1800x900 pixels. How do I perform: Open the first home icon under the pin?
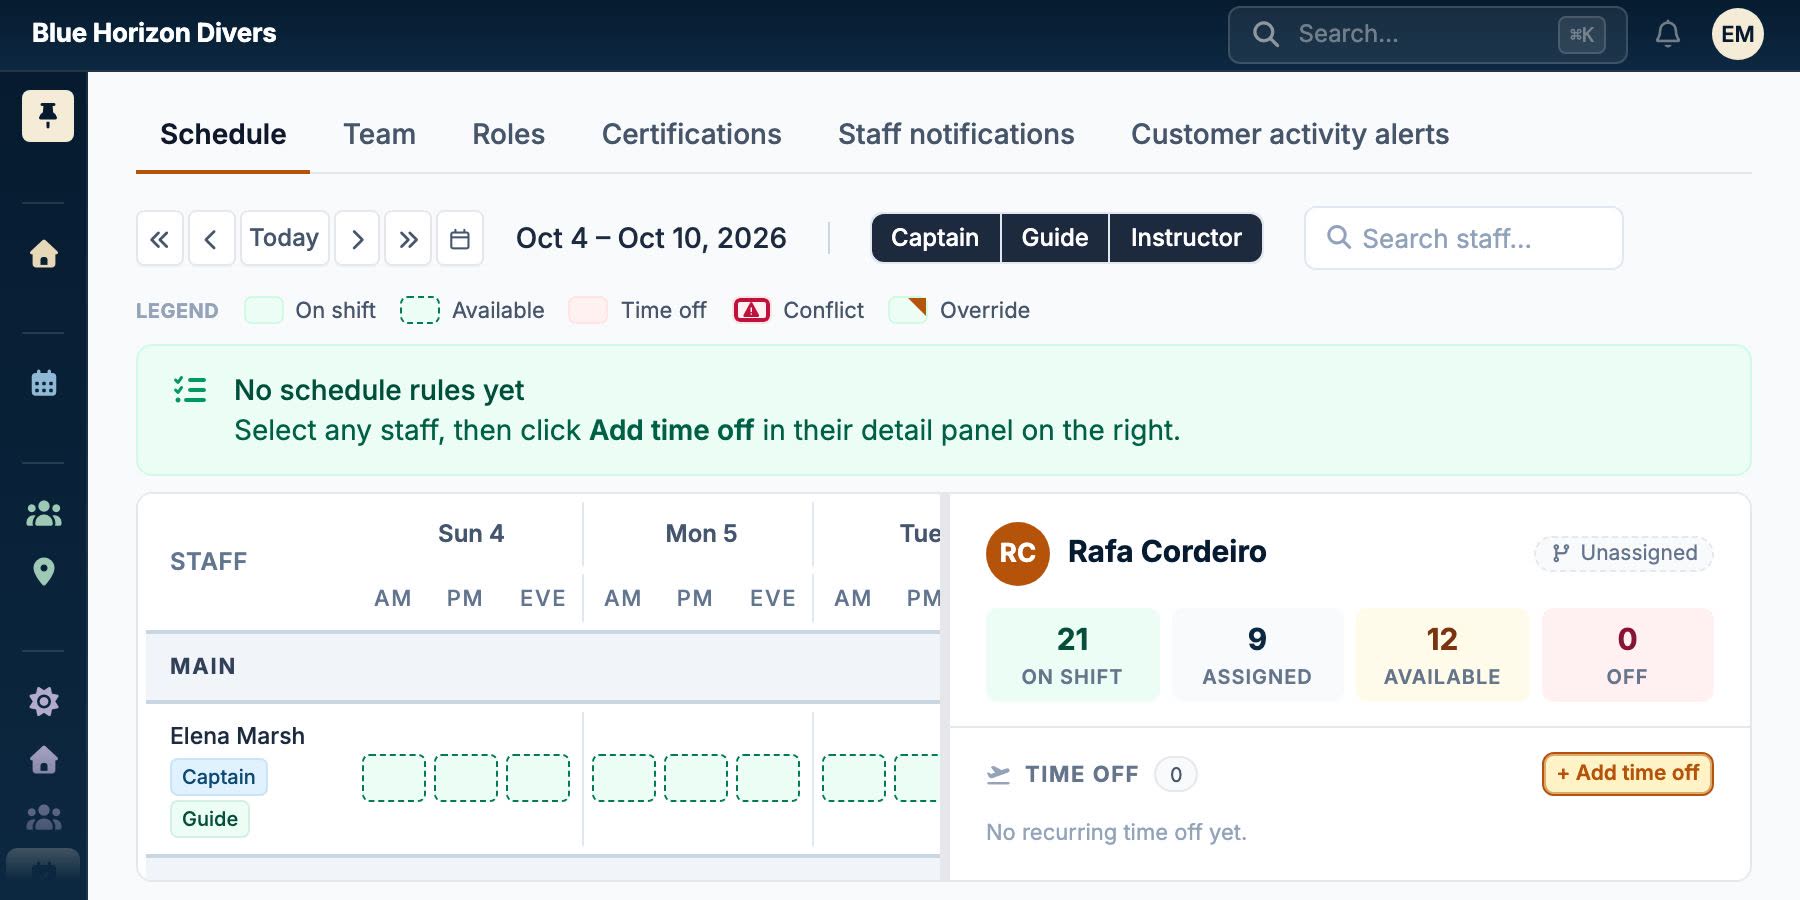(x=44, y=254)
